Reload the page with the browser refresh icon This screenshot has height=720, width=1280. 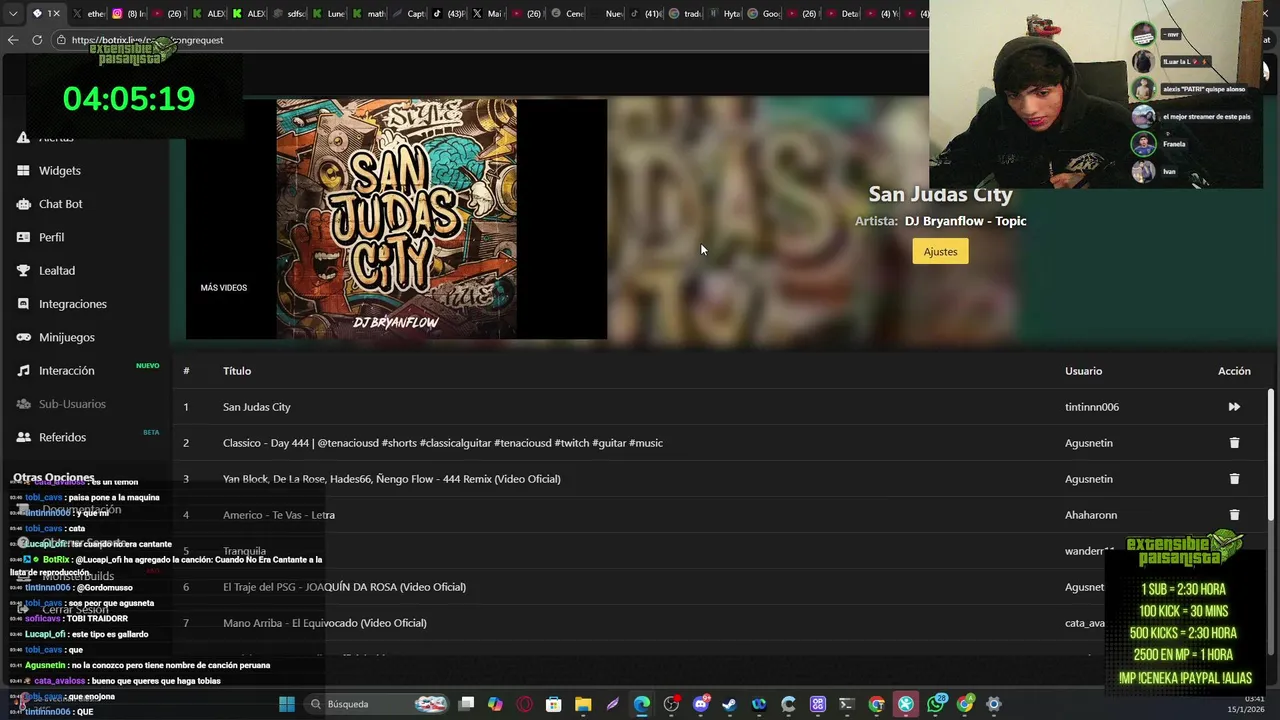[x=37, y=40]
